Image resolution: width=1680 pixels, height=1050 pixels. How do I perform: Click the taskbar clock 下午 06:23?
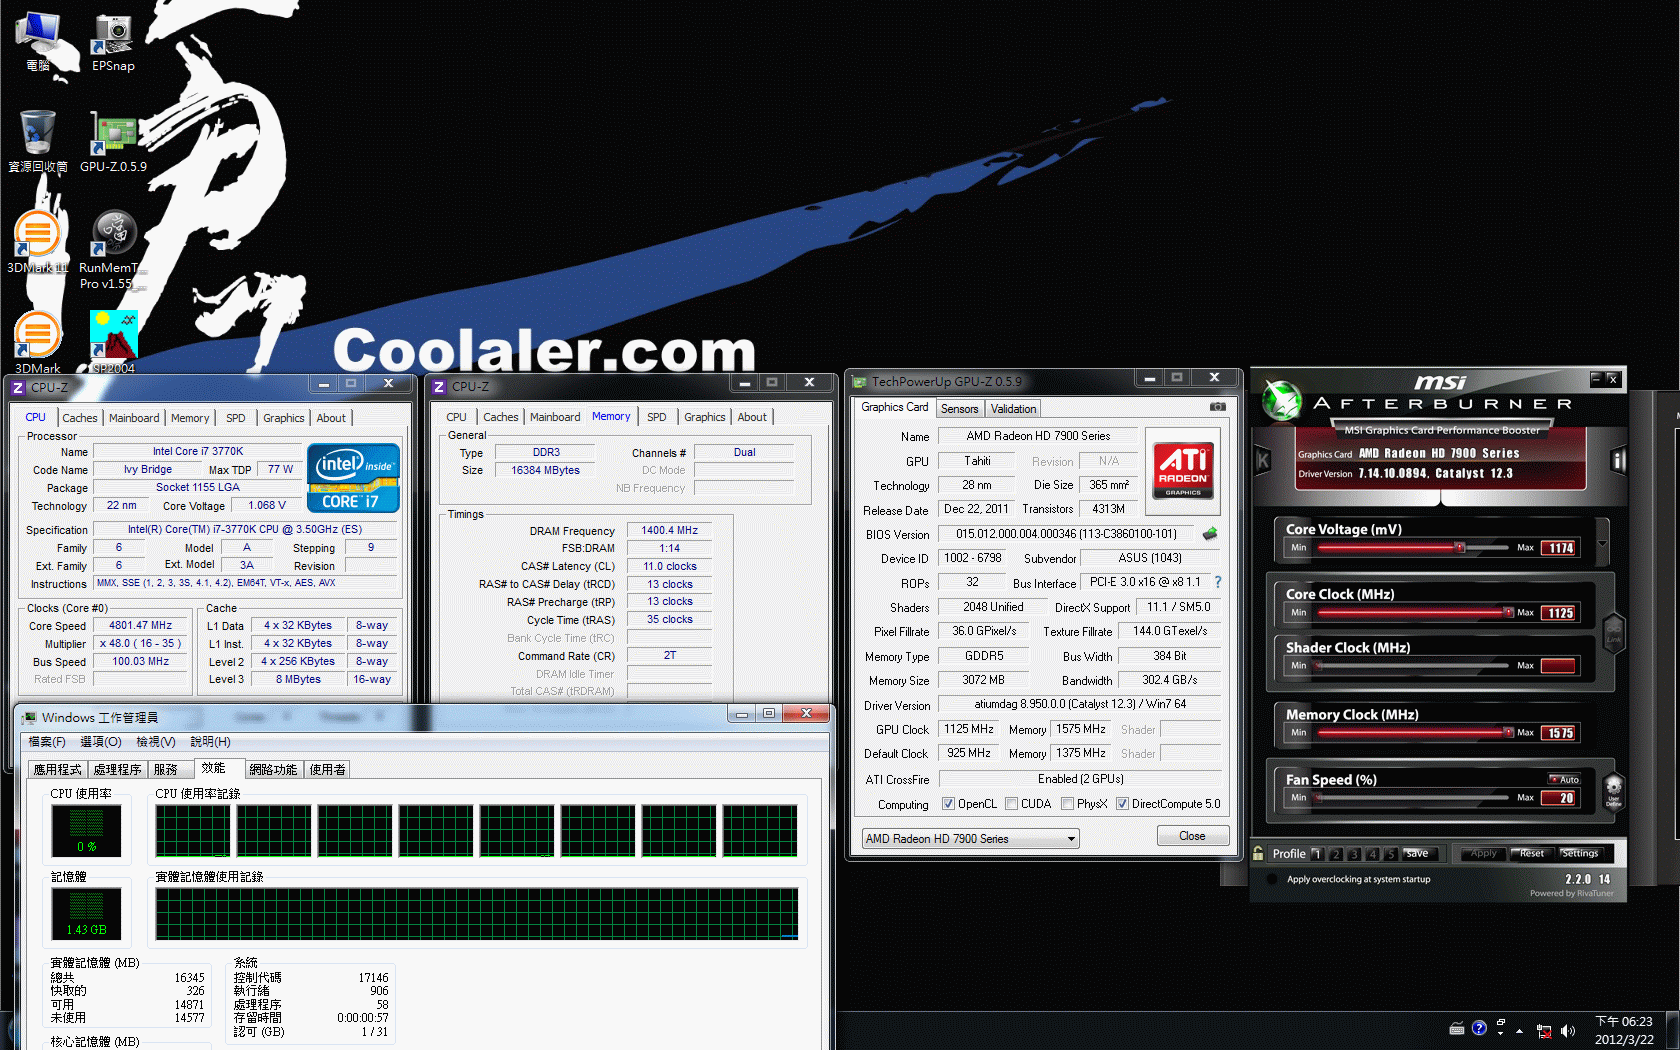1624,1021
